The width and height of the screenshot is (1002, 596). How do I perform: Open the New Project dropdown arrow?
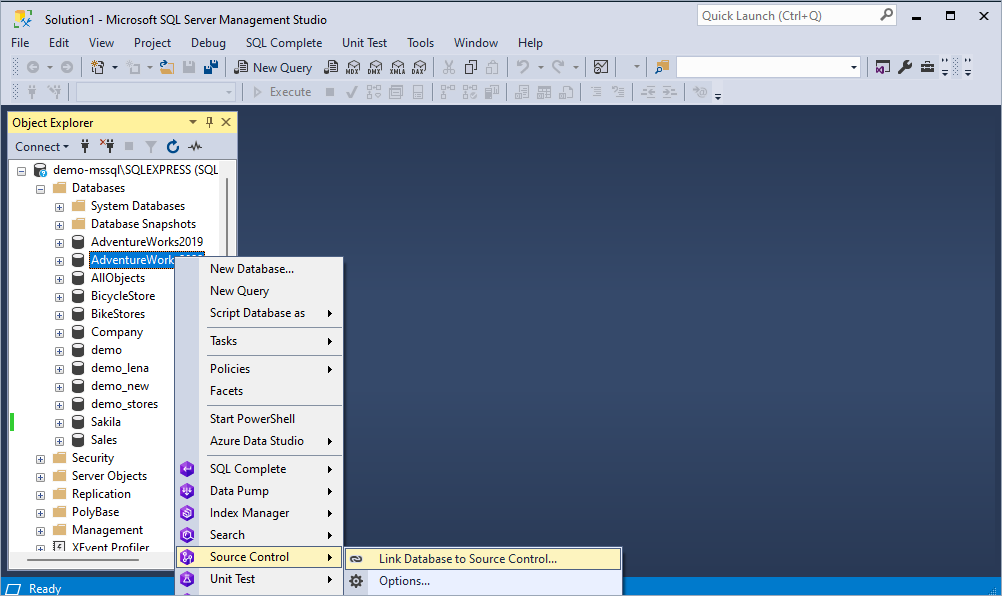click(x=115, y=67)
